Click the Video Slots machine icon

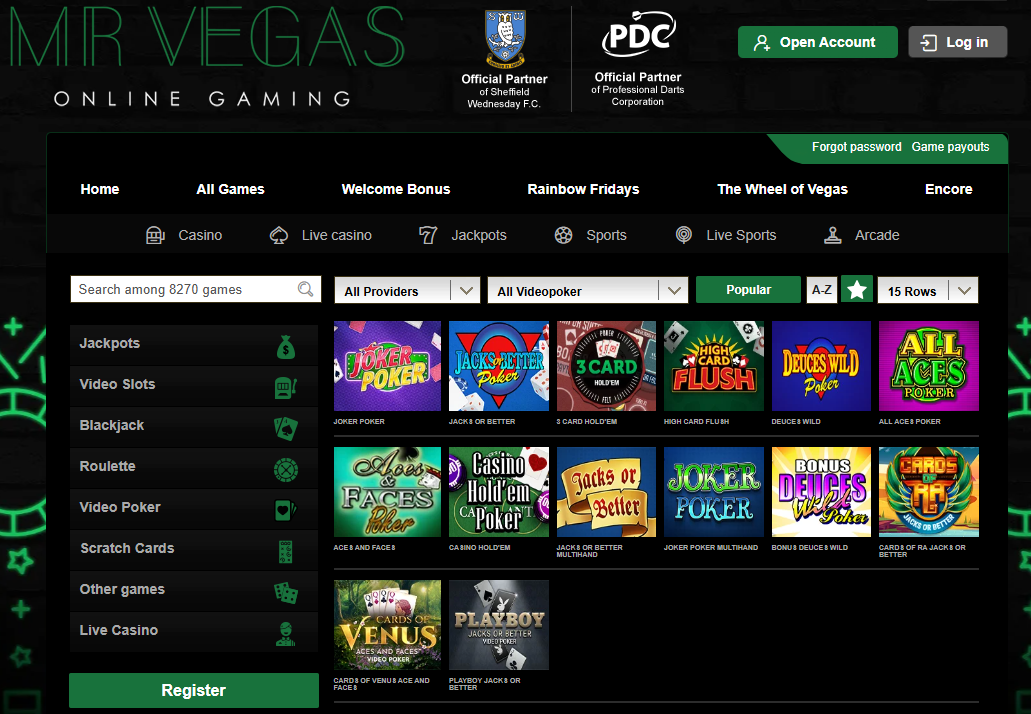pos(285,388)
